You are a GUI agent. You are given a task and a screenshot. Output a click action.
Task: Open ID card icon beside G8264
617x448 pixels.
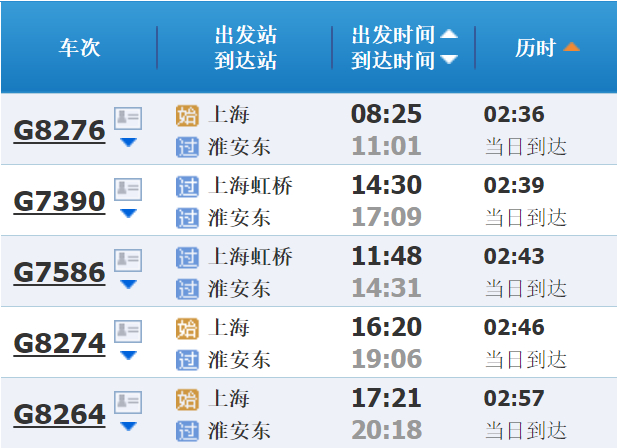(128, 402)
